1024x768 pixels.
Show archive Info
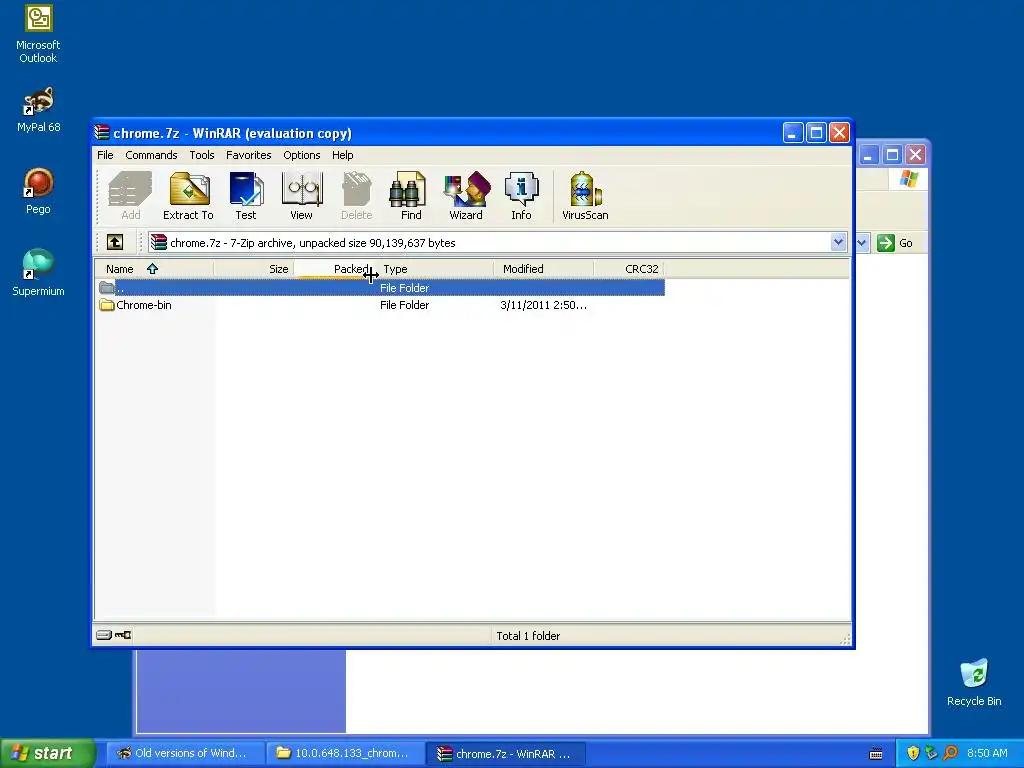[x=521, y=195]
